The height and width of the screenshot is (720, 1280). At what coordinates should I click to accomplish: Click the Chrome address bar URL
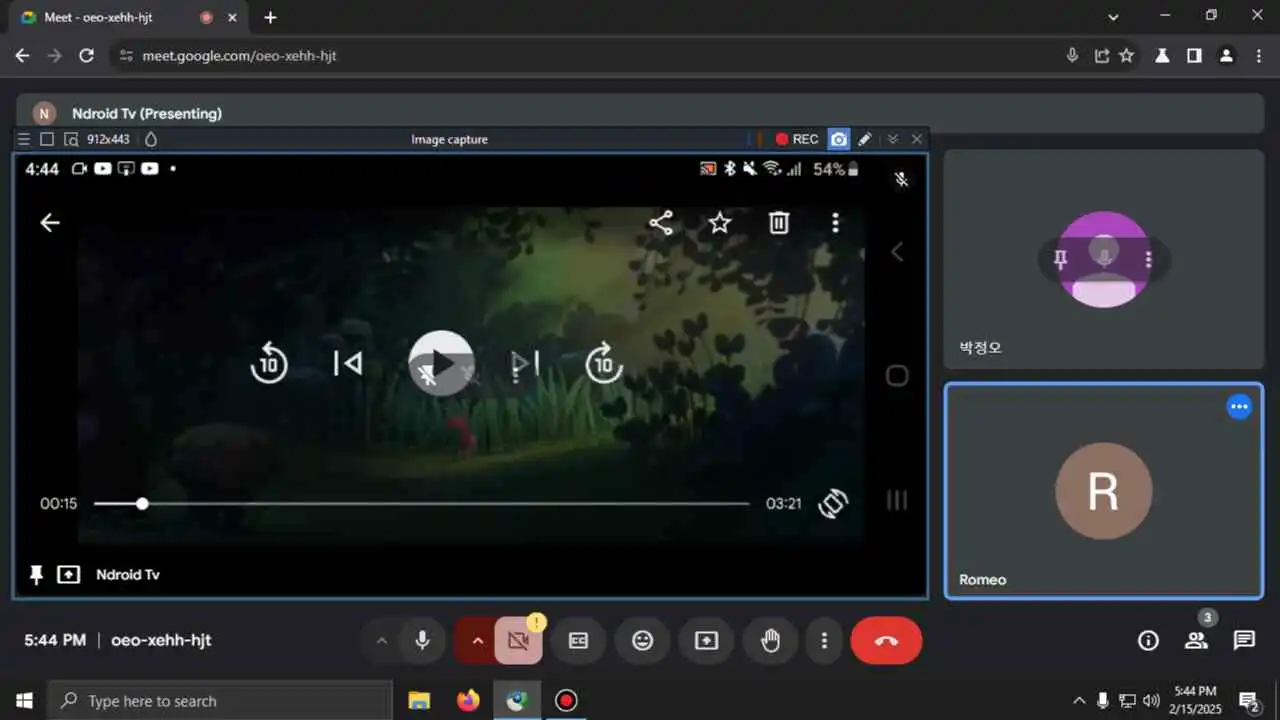pos(239,56)
